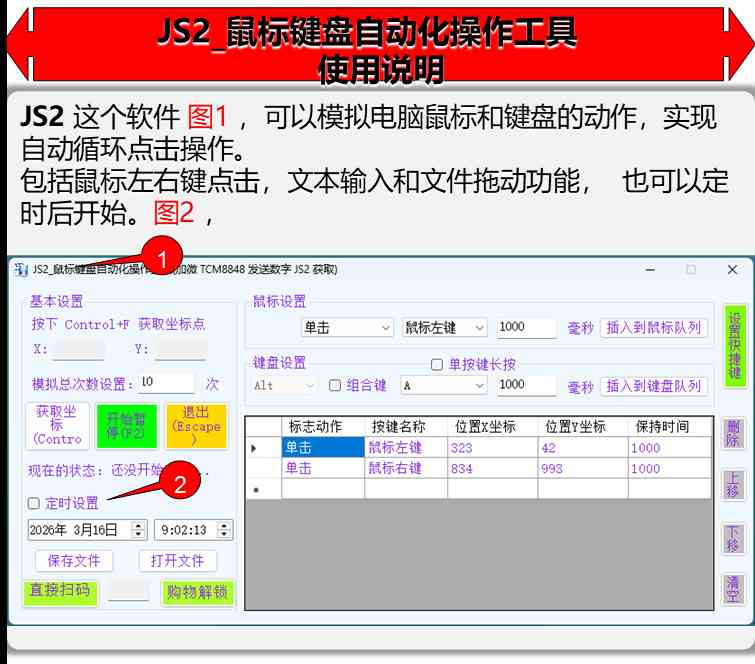Image resolution: width=755 pixels, height=664 pixels.
Task: Toggle the 组合键 checkbox
Action: point(335,385)
